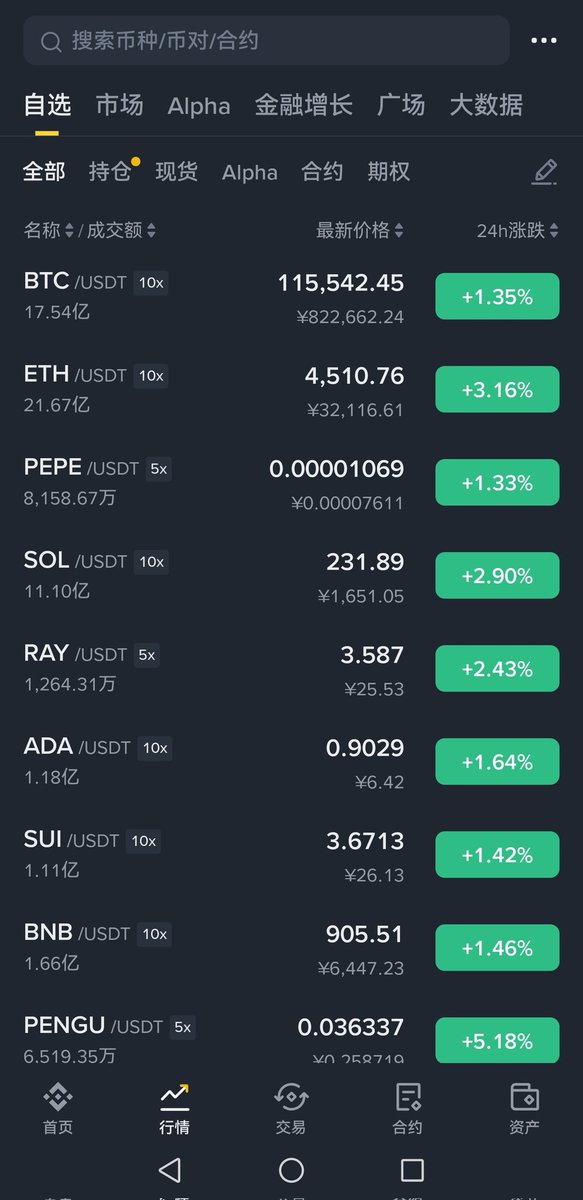Sort list by 最新价格 column
This screenshot has height=1200, width=583.
[x=360, y=231]
